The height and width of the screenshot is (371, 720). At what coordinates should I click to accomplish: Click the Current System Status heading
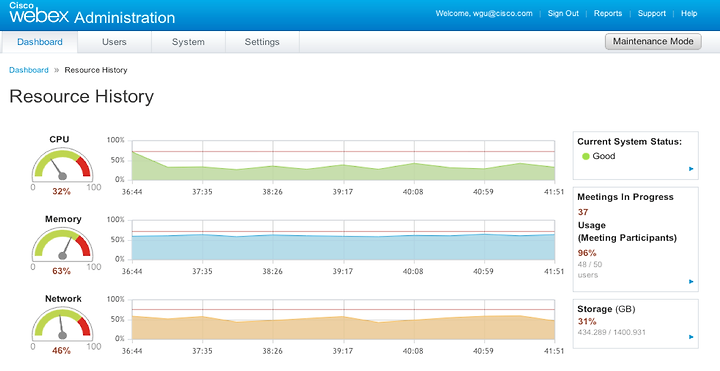630,142
